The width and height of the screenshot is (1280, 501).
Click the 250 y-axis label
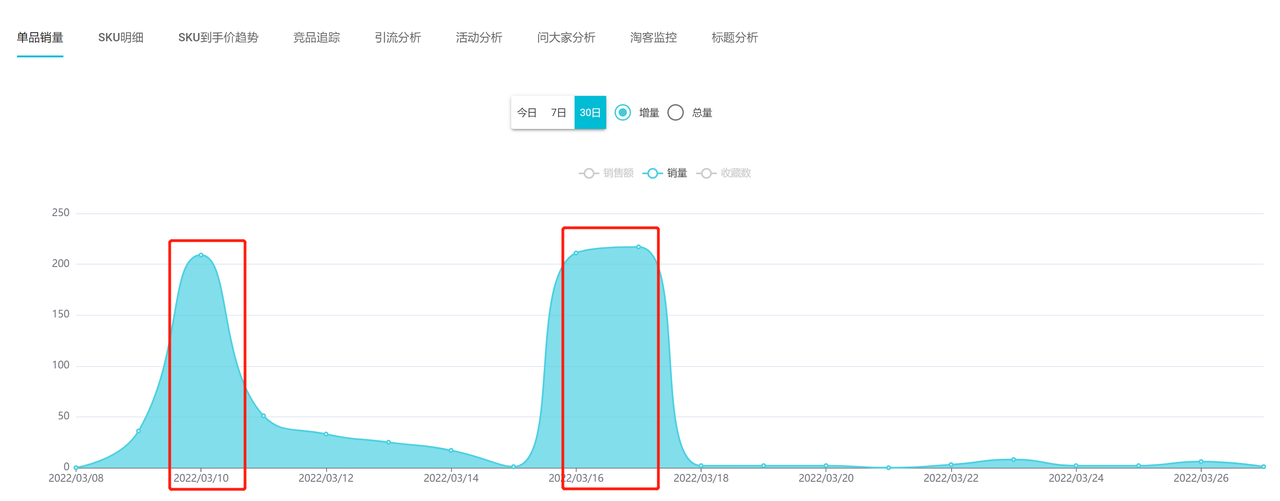coord(60,213)
